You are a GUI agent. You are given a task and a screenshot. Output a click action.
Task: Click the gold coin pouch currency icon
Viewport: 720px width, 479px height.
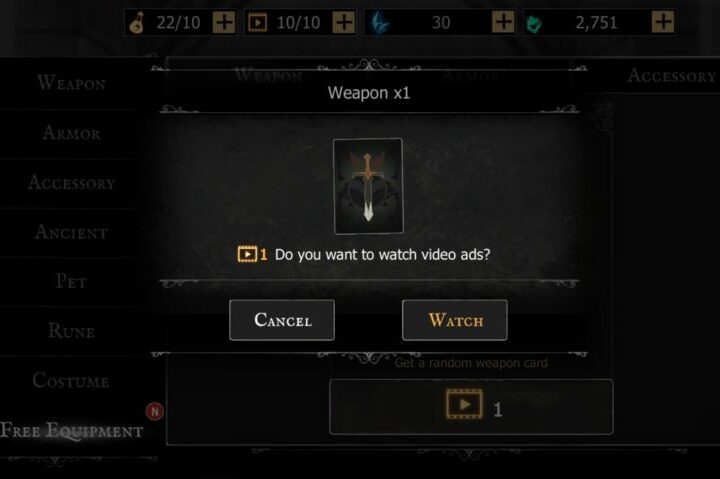(137, 23)
